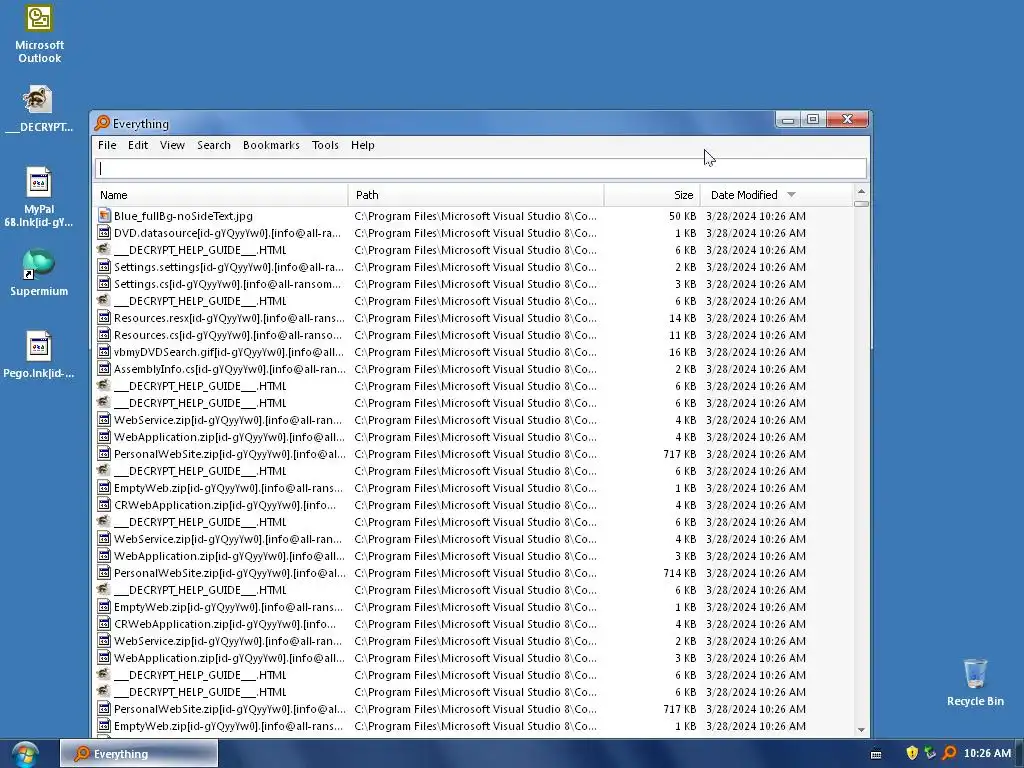Viewport: 1024px width, 768px height.
Task: Select the Pego.lnk desktop icon
Action: coord(39,355)
